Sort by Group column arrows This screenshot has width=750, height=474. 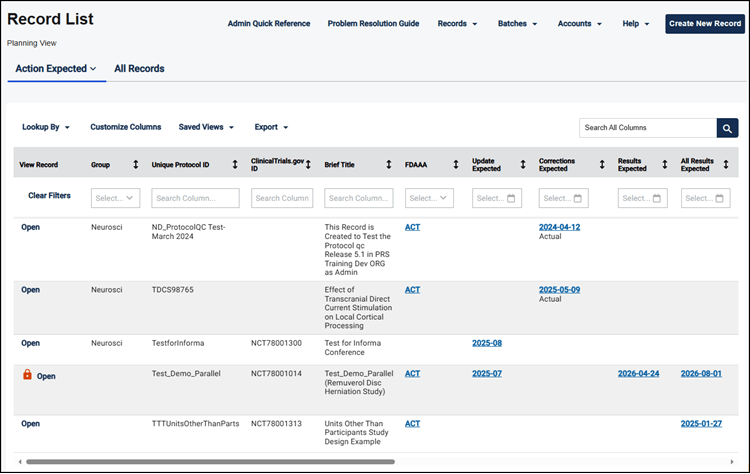tap(135, 165)
